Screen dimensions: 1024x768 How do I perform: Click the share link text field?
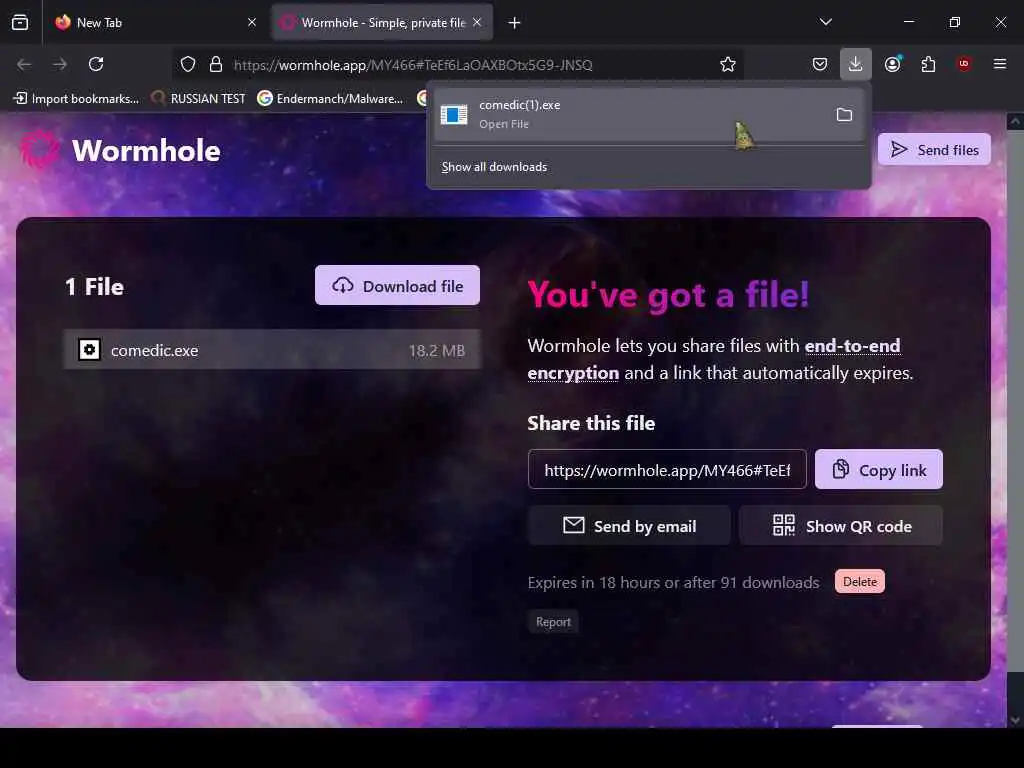(667, 470)
